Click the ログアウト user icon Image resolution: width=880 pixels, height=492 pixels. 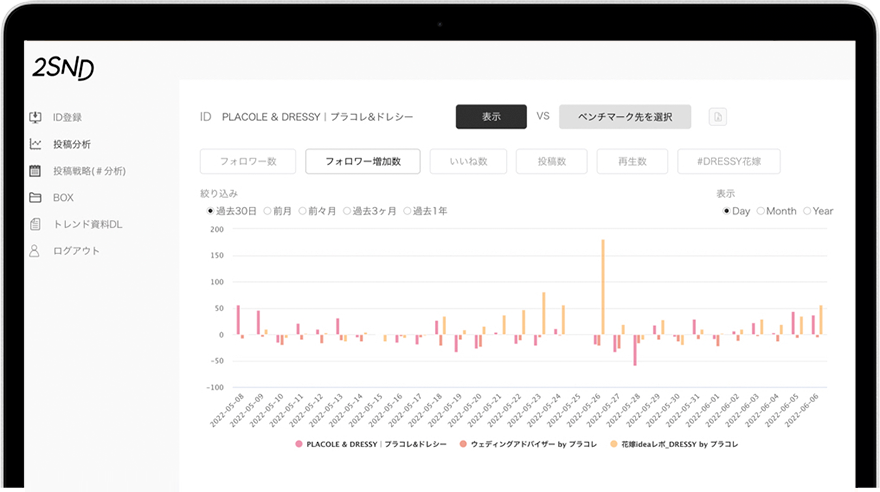pos(35,251)
